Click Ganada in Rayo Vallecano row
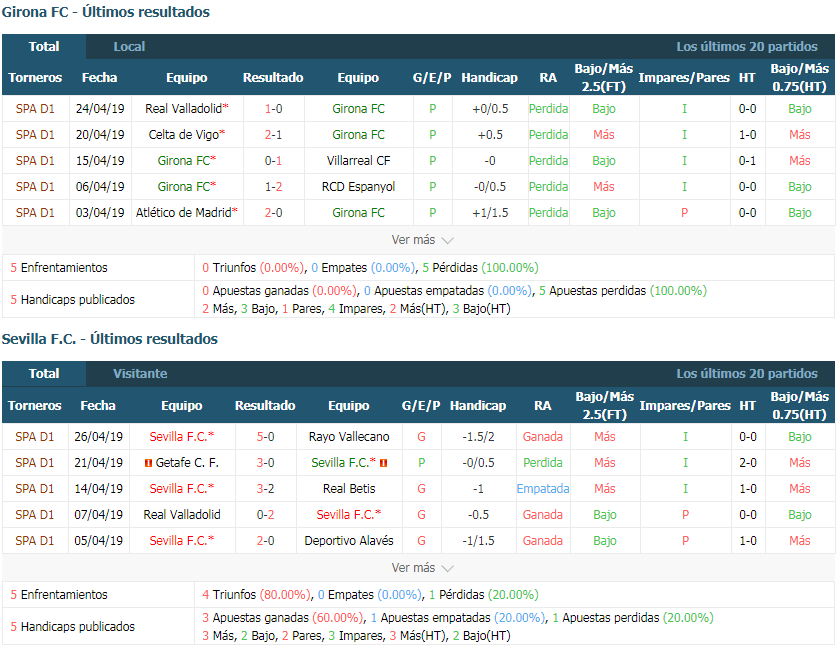The height and width of the screenshot is (646, 836). click(x=543, y=437)
